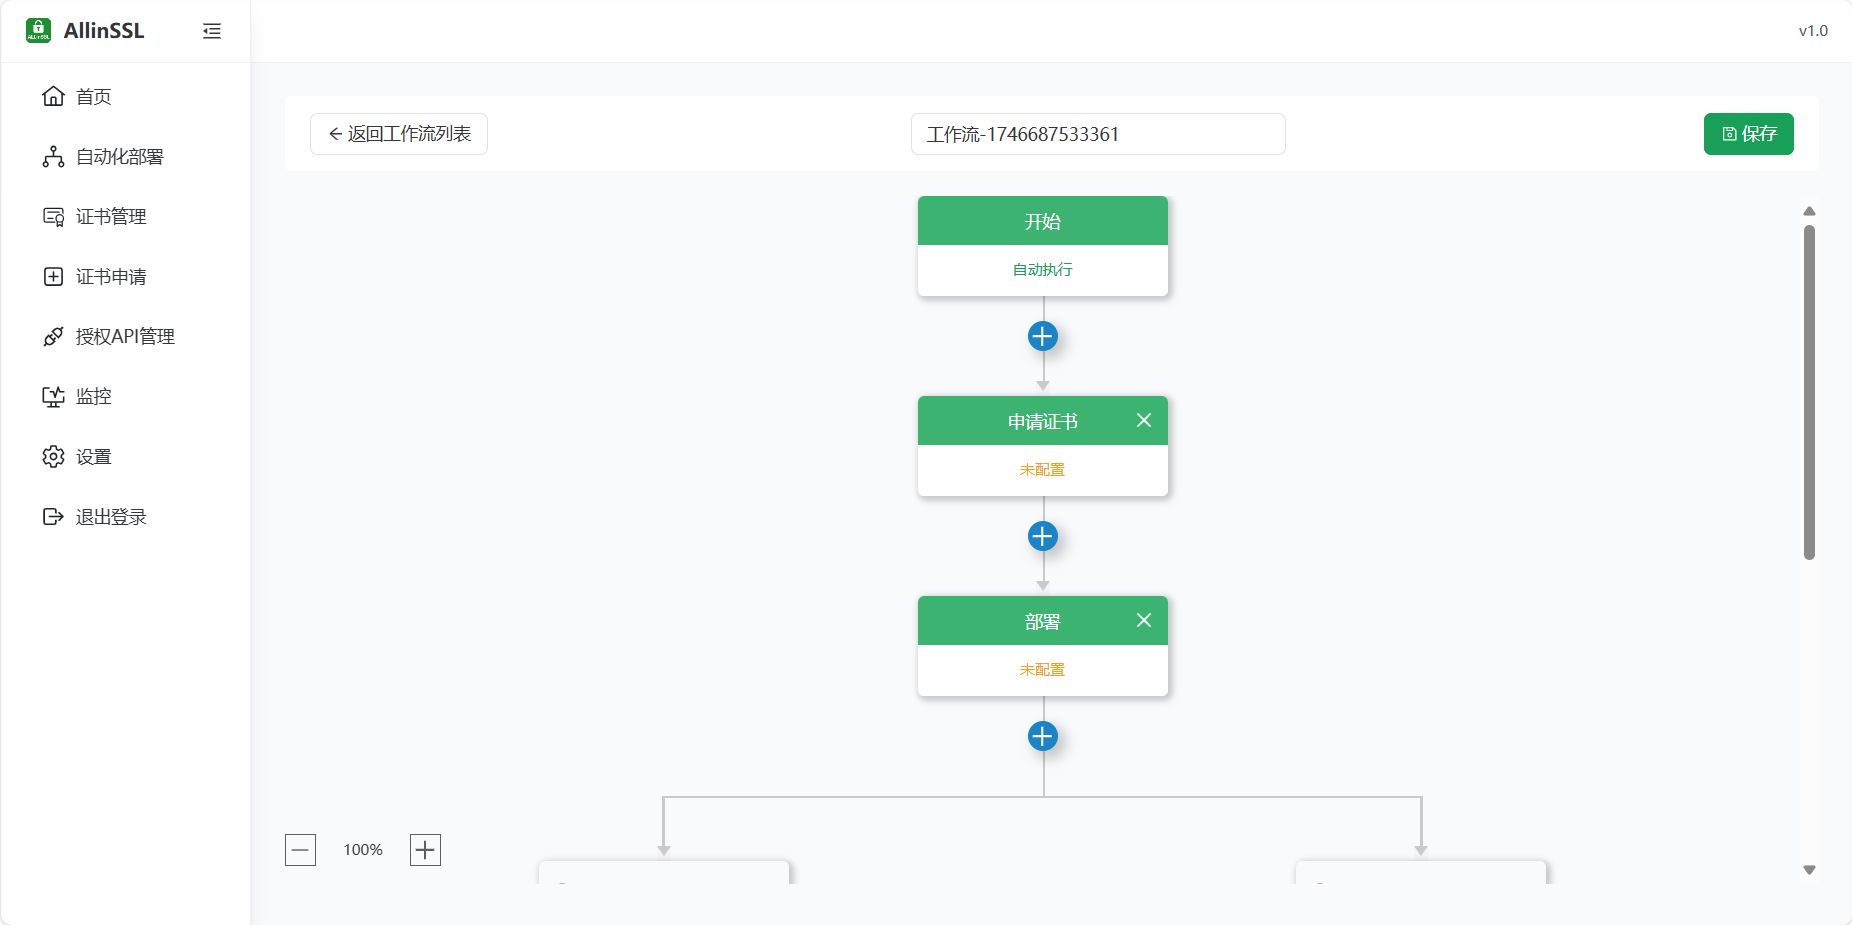Add node after the 开始 node
1852x925 pixels.
click(1042, 336)
